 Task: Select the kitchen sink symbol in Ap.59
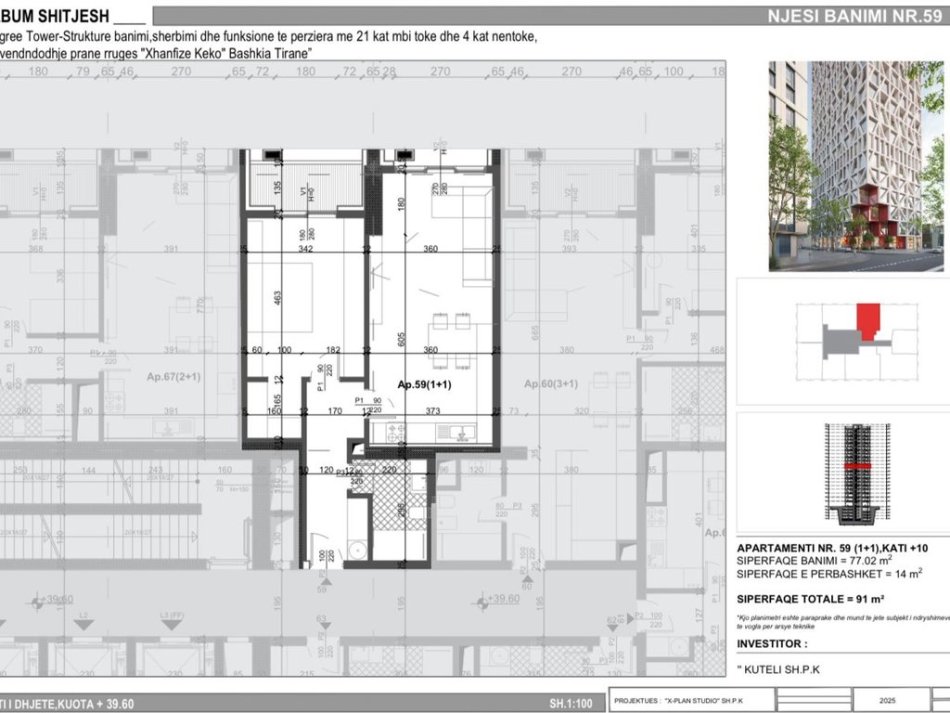pyautogui.click(x=457, y=432)
